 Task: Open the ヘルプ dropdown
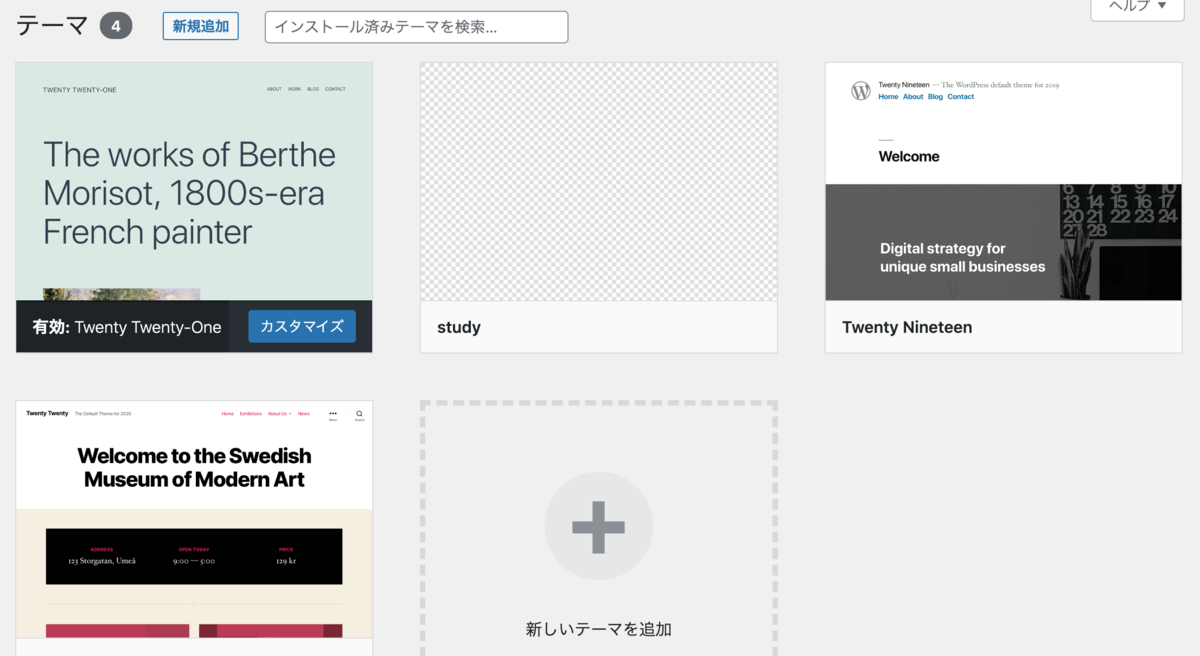point(1136,10)
